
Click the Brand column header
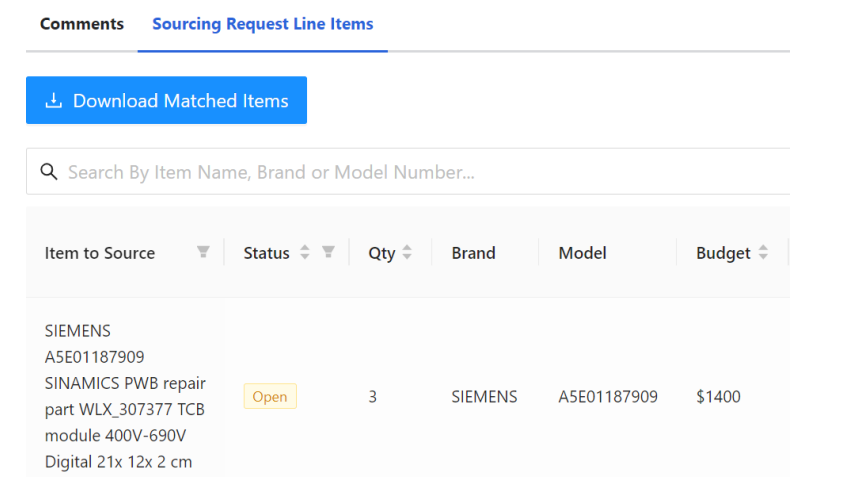click(473, 253)
